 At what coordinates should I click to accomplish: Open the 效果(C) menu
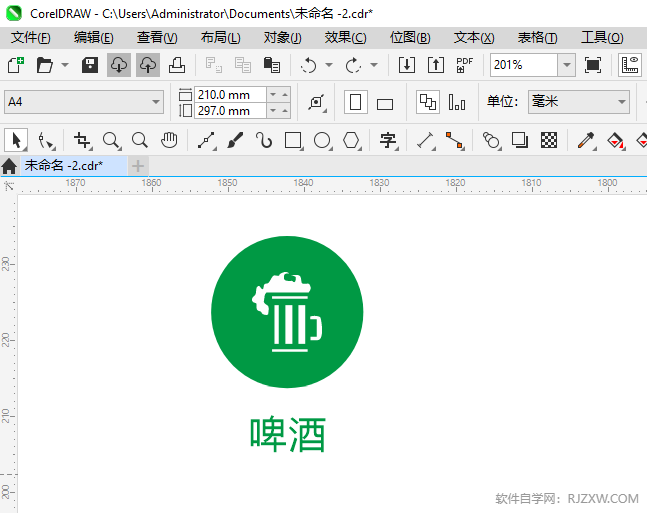[345, 38]
